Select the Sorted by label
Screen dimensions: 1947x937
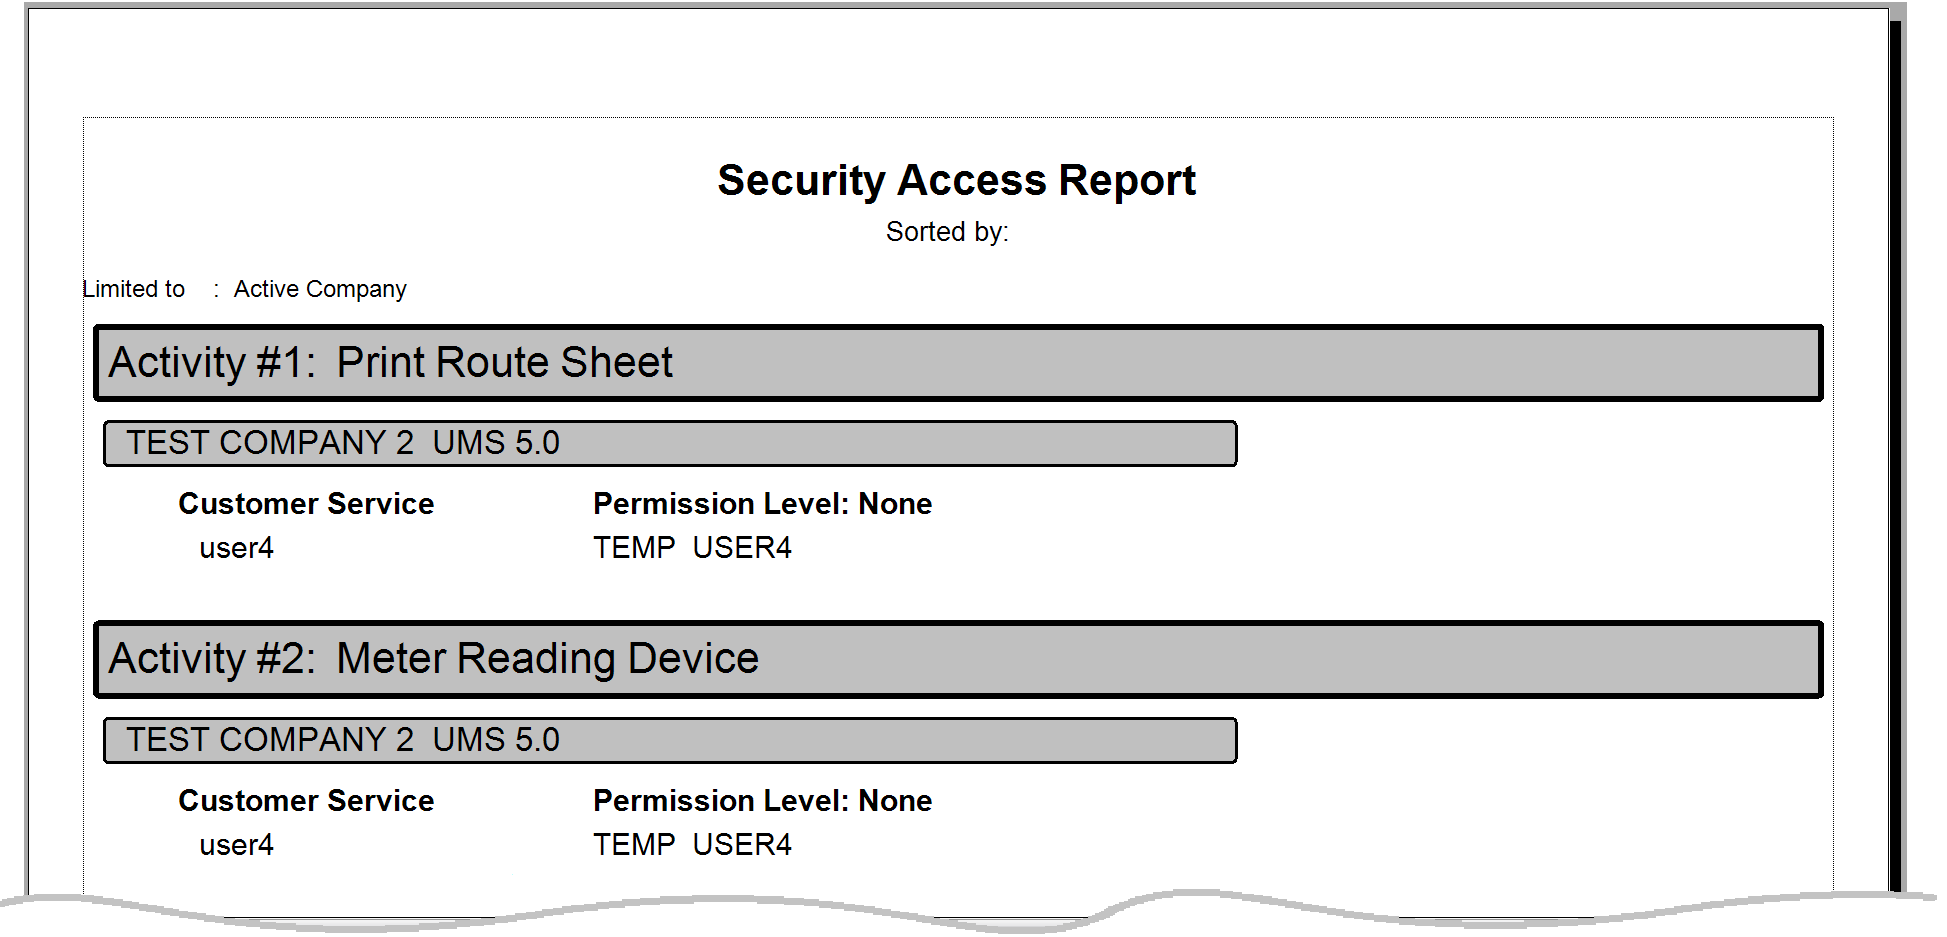coord(947,232)
